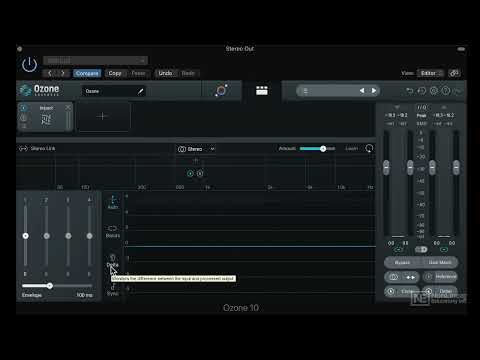Solo the Impact module

point(23,118)
